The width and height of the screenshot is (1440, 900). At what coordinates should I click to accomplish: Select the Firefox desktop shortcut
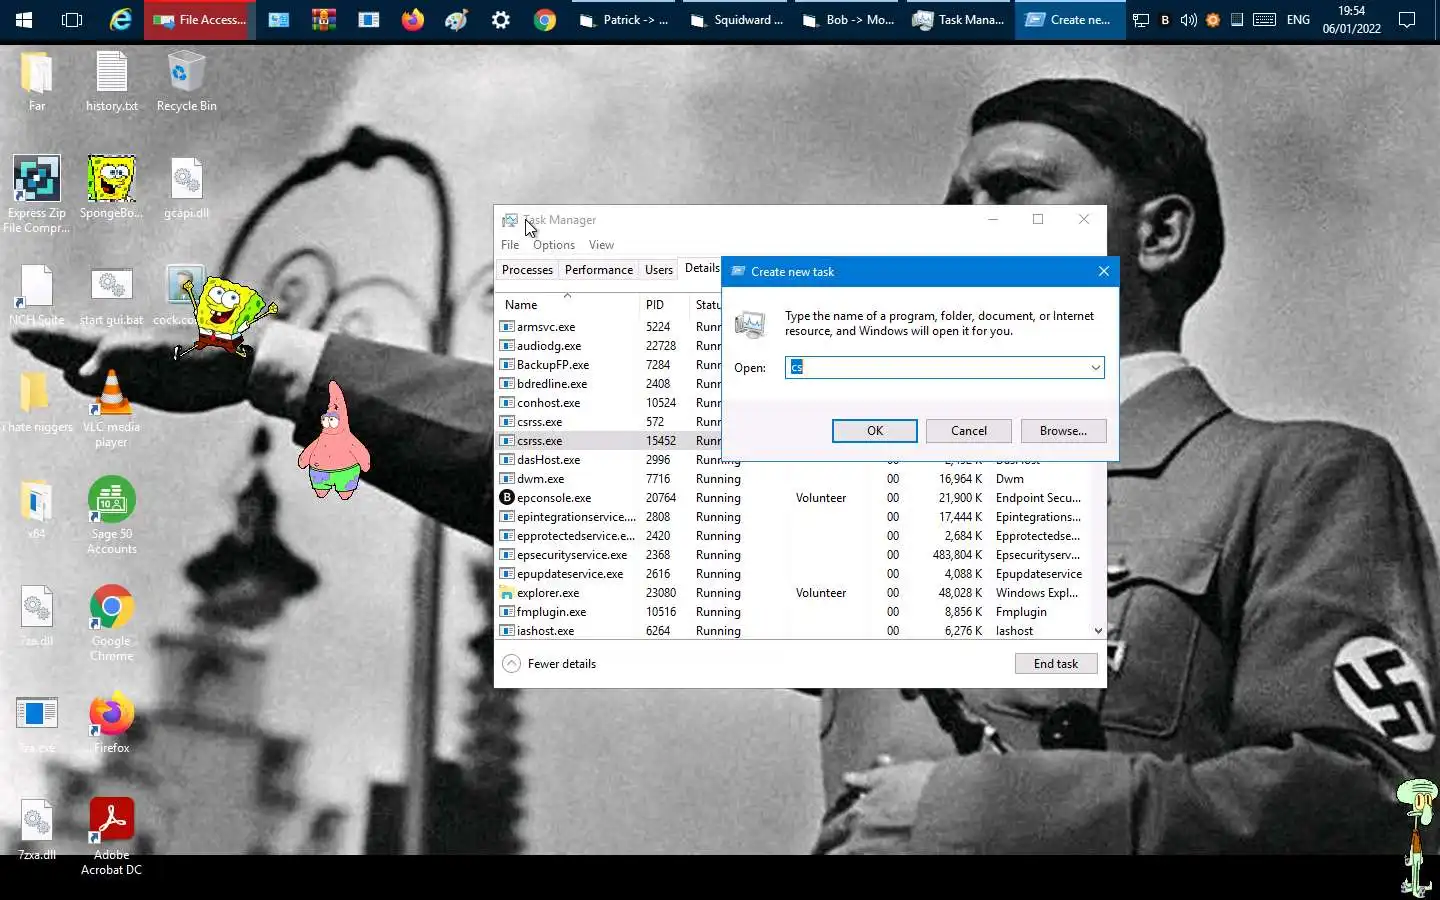pos(111,723)
